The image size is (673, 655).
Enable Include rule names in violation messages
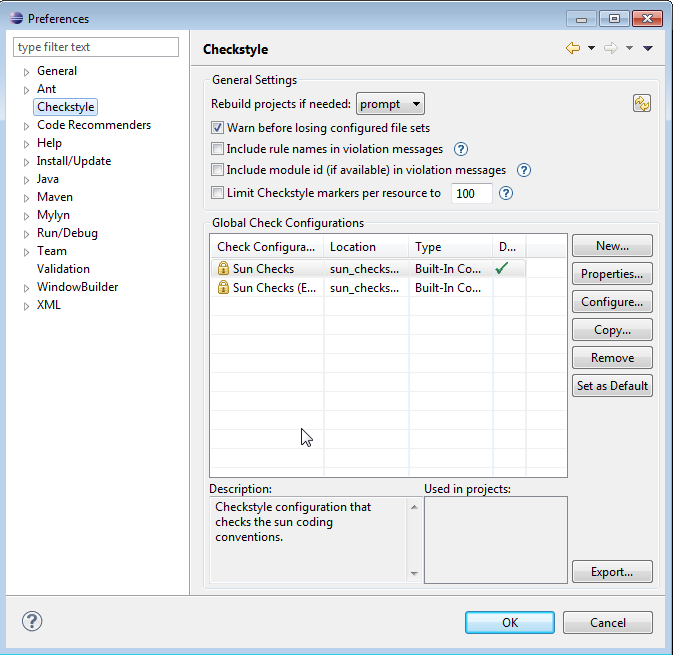pos(217,149)
